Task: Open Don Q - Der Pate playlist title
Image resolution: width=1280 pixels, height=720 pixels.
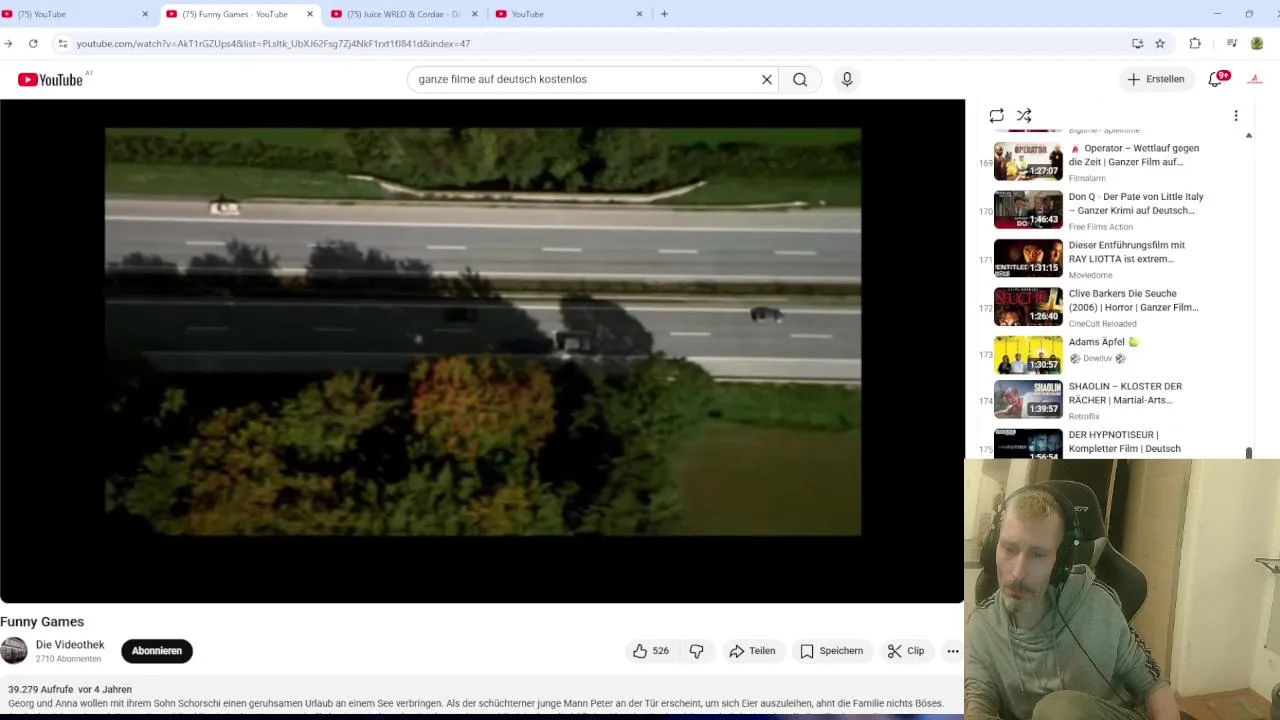Action: tap(1136, 203)
